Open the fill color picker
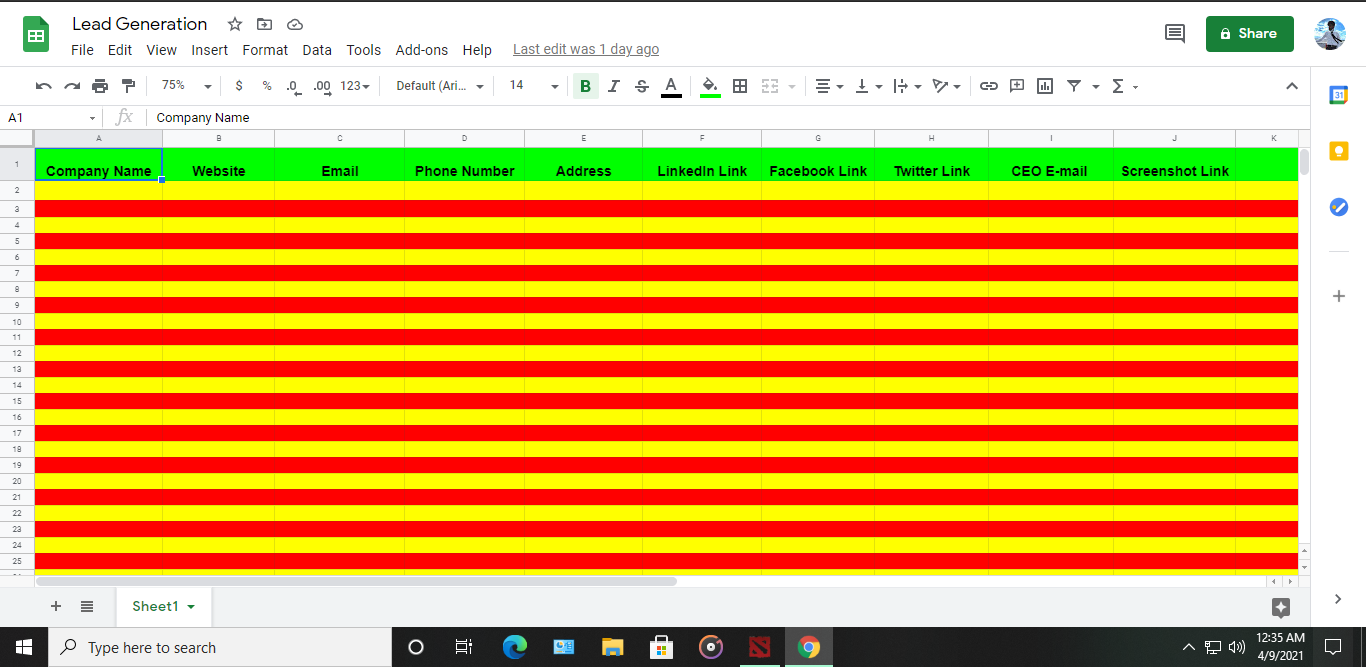Viewport: 1366px width, 667px height. pos(710,86)
